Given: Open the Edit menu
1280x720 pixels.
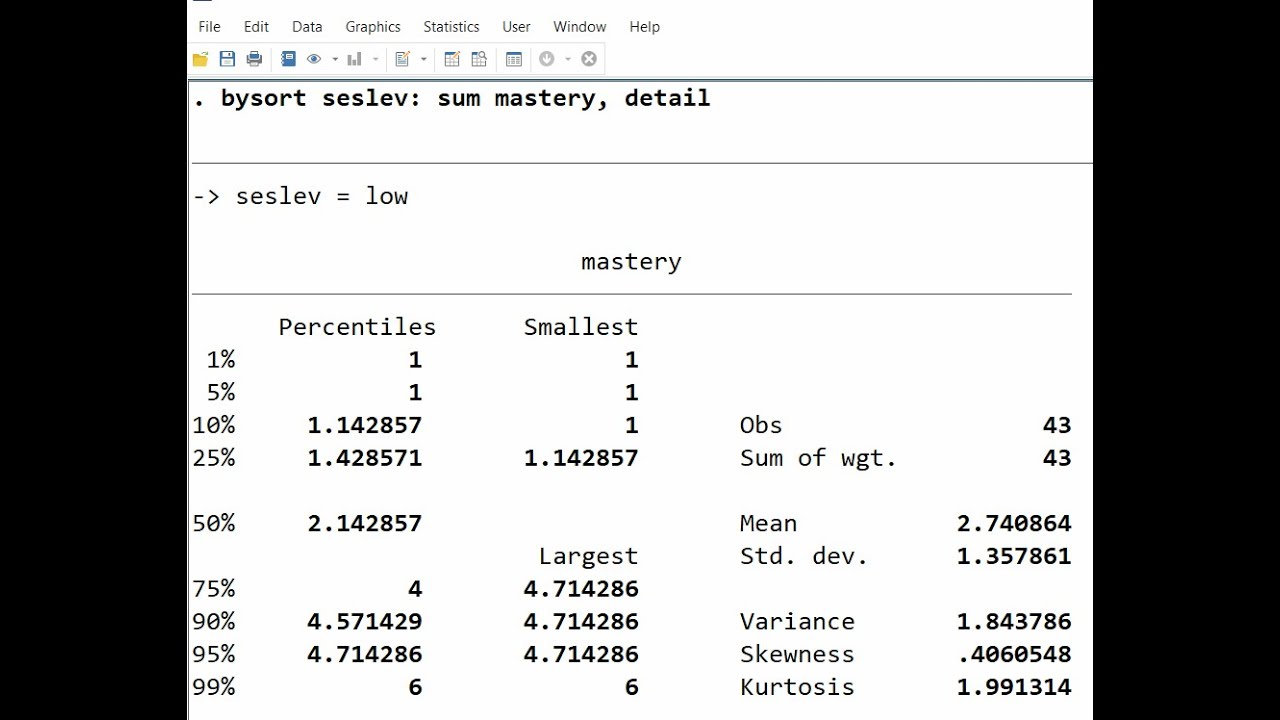Looking at the screenshot, I should point(256,27).
